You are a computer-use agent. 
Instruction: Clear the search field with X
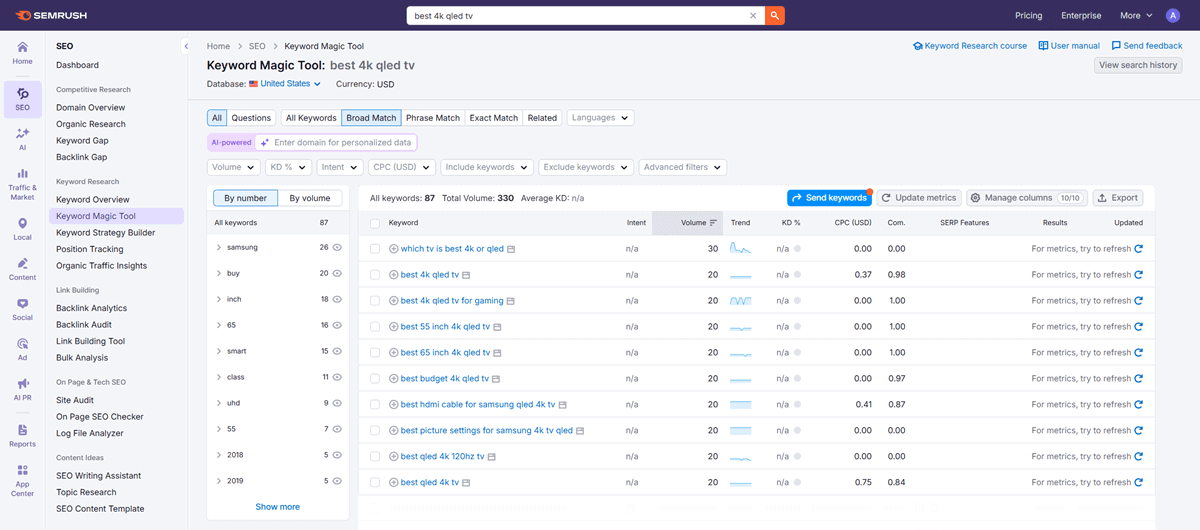pos(753,15)
